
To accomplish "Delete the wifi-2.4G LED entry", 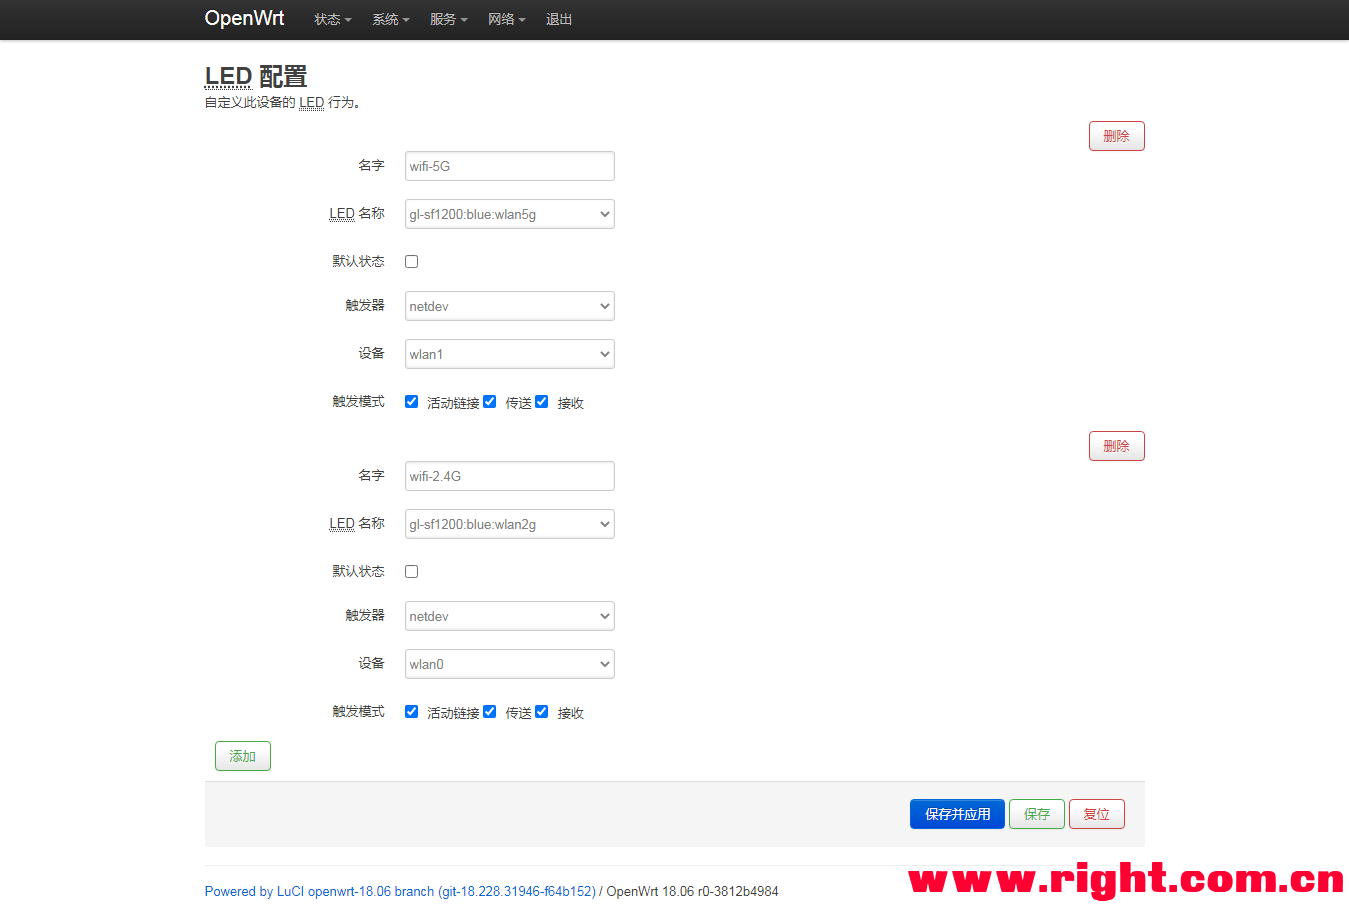I will coord(1116,446).
